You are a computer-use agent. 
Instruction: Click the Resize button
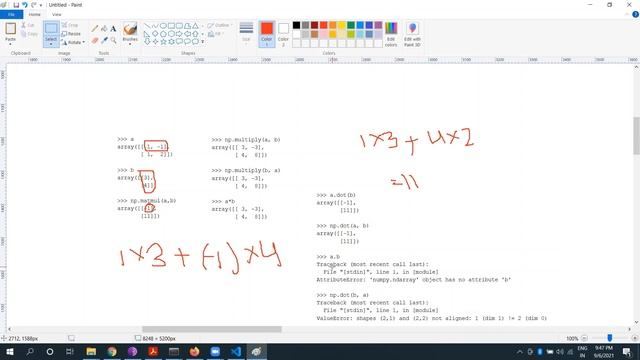tap(71, 34)
